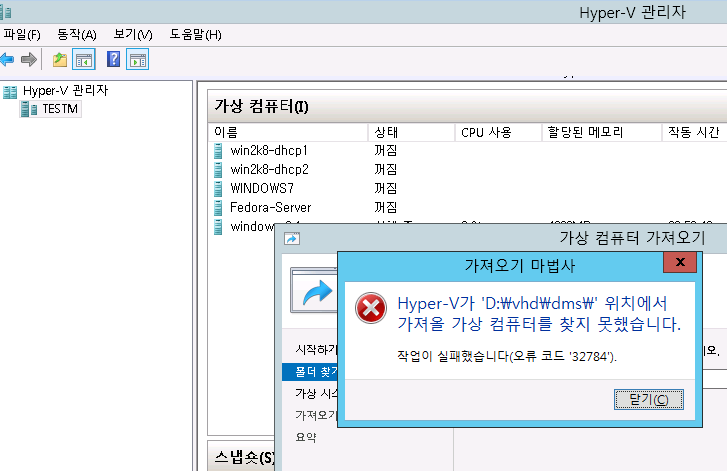Open the 도움말(H) menu

click(x=195, y=35)
